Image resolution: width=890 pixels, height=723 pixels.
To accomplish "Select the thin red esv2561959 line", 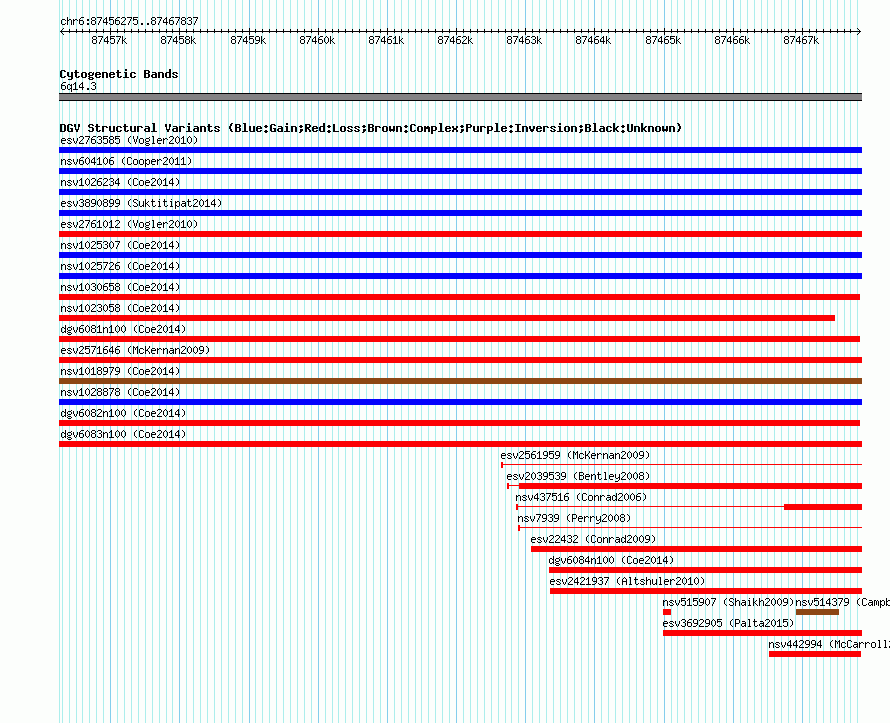I will pos(682,465).
